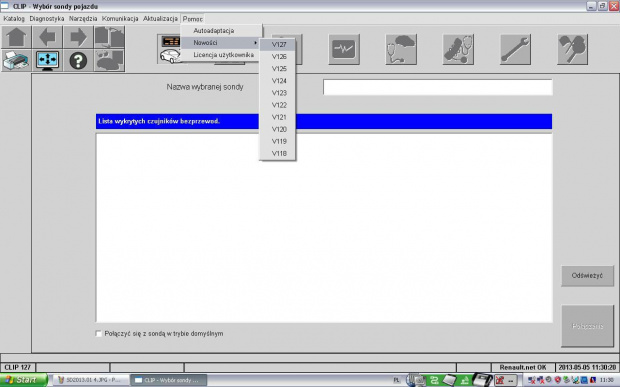This screenshot has height=387, width=620.
Task: Choose V122 in the version list
Action: click(x=278, y=105)
